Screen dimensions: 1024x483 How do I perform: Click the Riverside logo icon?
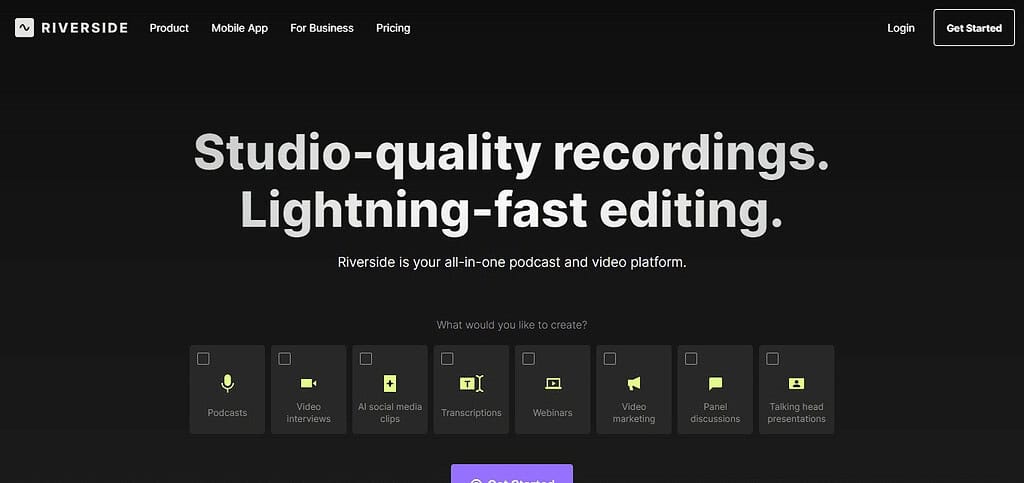pyautogui.click(x=24, y=27)
